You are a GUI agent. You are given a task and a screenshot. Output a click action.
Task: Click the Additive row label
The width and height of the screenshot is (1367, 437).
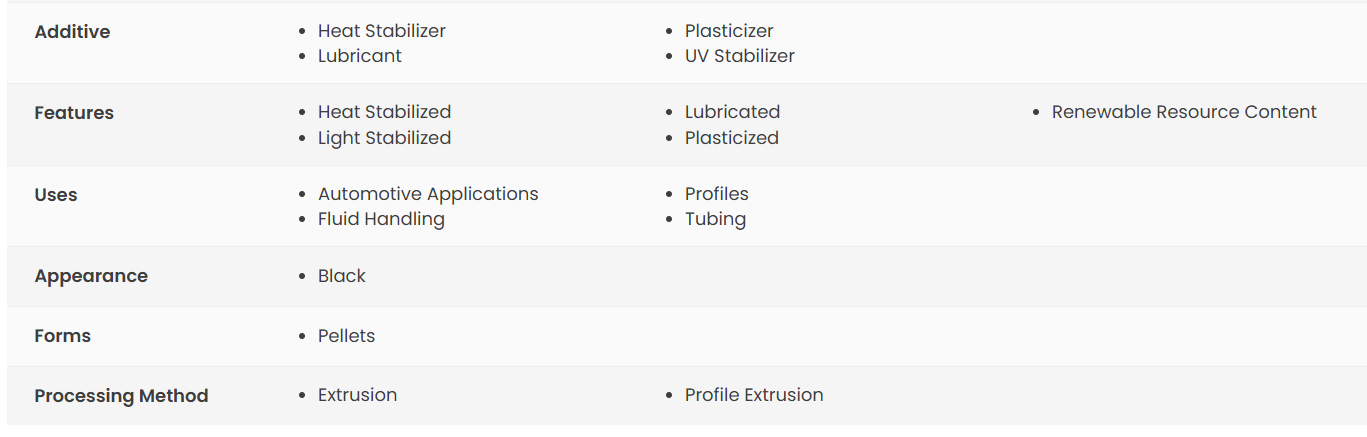(73, 32)
